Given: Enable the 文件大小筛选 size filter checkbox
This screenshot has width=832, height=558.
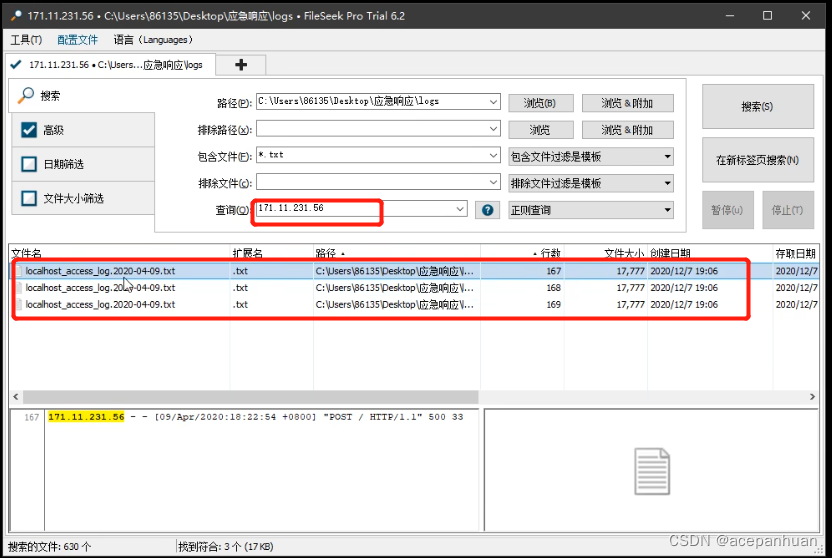Looking at the screenshot, I should [x=29, y=198].
